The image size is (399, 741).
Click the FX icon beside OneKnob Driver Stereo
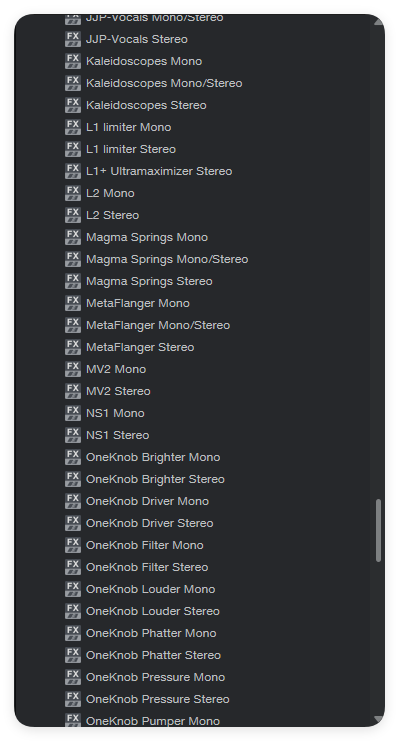tap(73, 523)
